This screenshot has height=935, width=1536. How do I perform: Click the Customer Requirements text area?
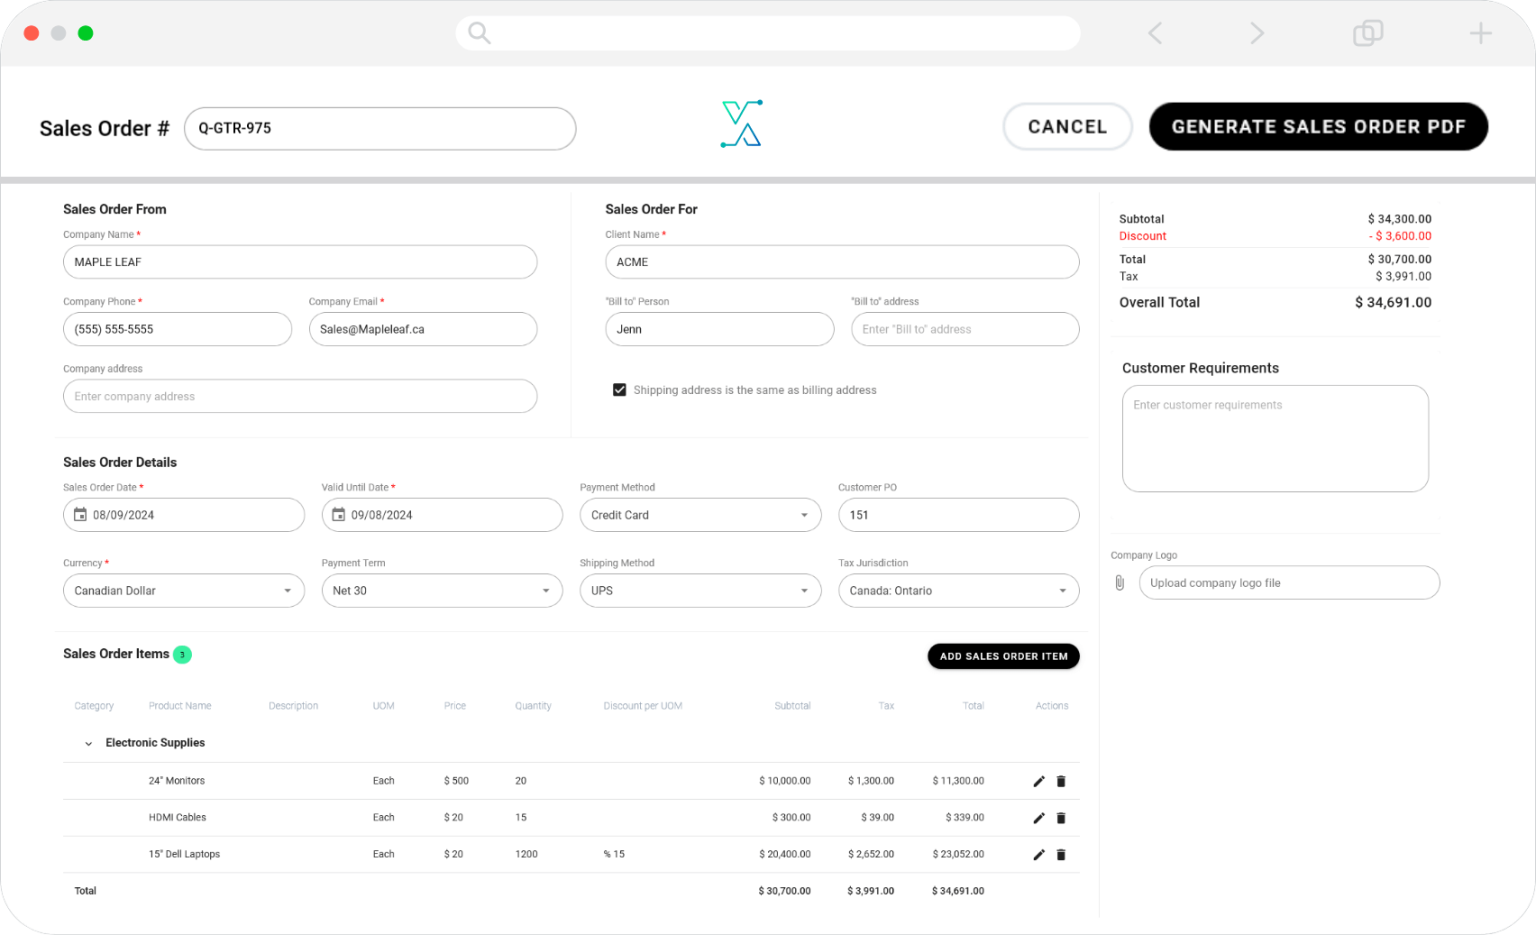click(1275, 438)
